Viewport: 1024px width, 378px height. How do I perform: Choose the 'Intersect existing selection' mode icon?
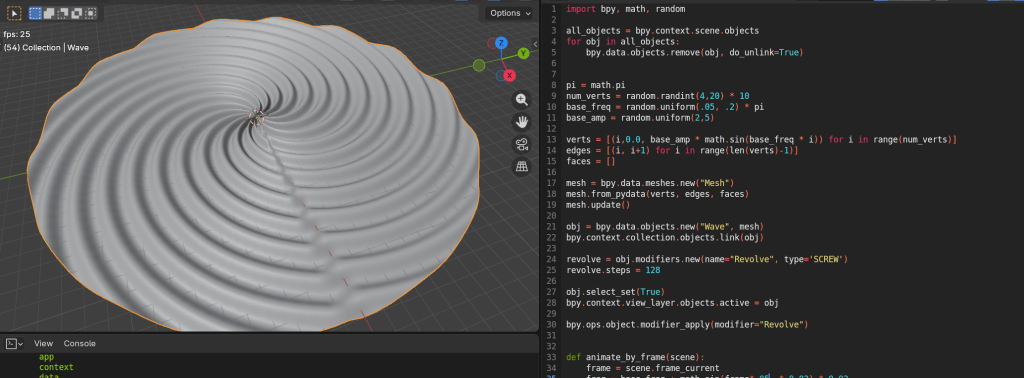91,13
